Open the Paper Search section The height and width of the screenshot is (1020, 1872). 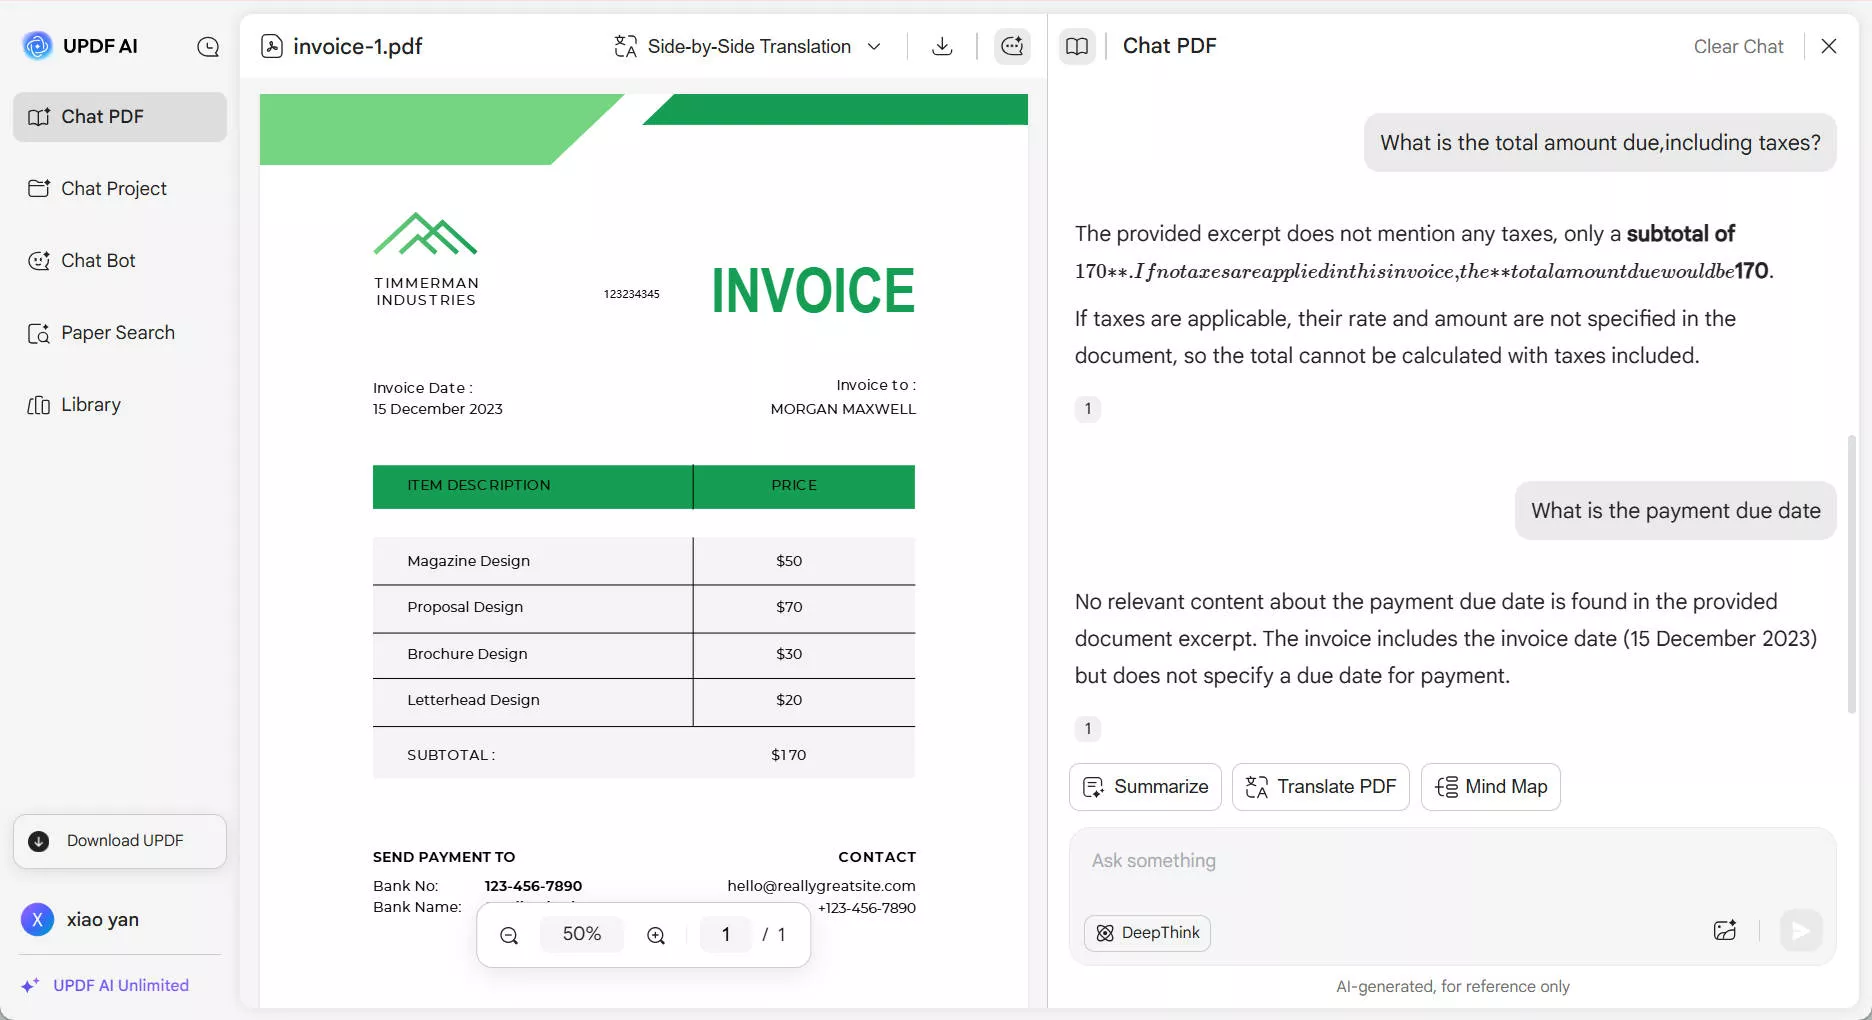pos(117,332)
